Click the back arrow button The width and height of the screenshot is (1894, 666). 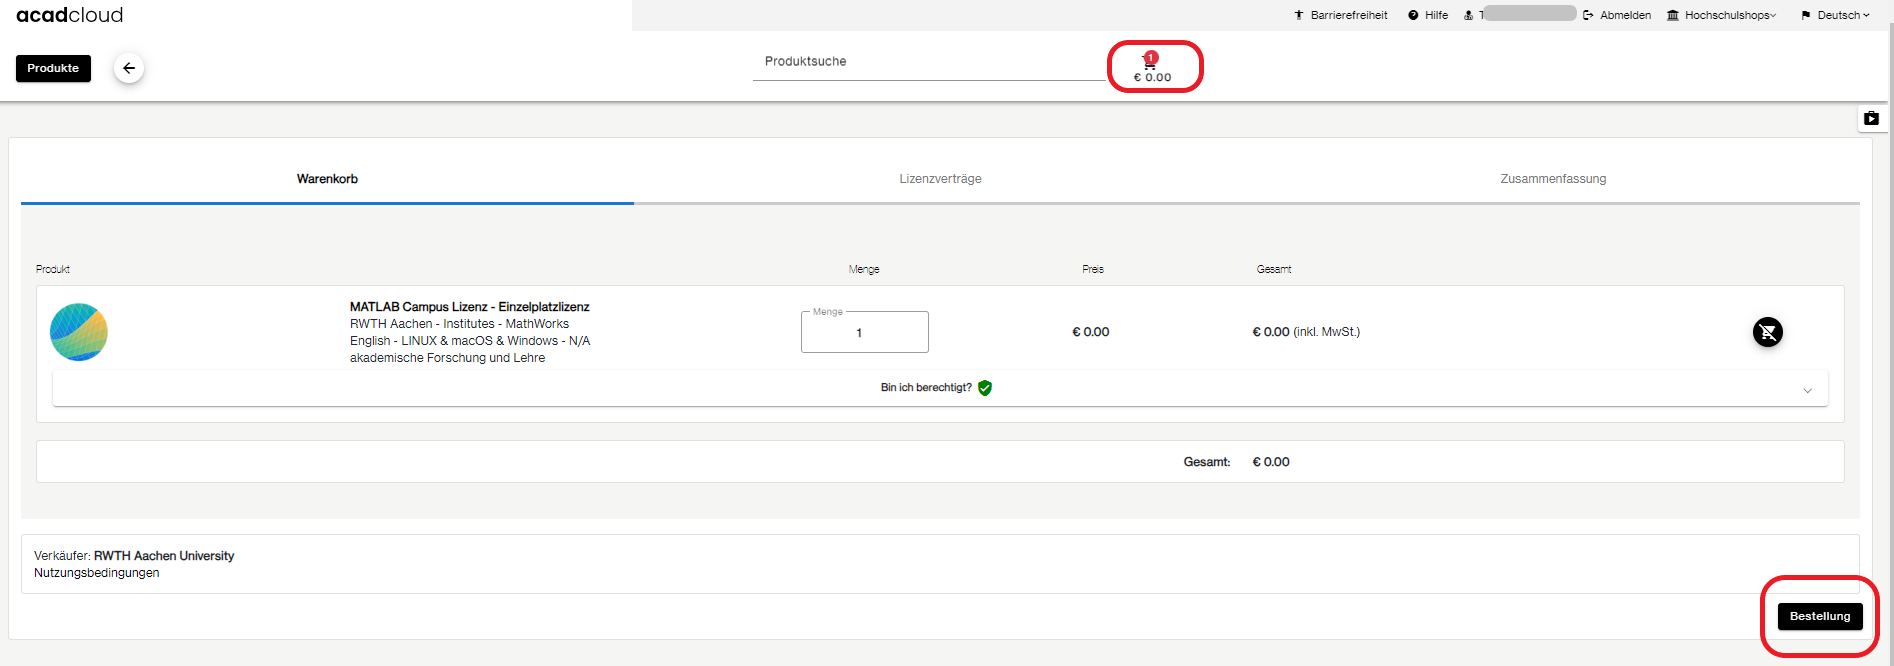click(129, 68)
